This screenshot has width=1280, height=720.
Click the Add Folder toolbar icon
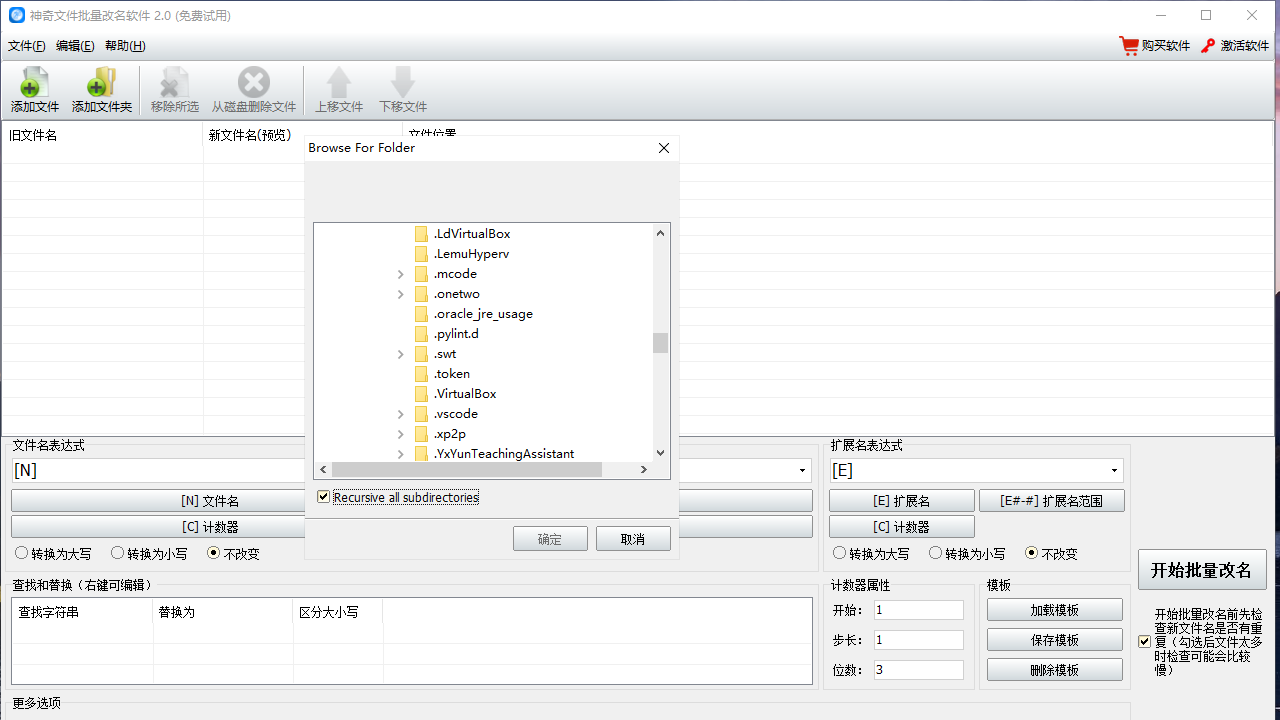pyautogui.click(x=101, y=84)
